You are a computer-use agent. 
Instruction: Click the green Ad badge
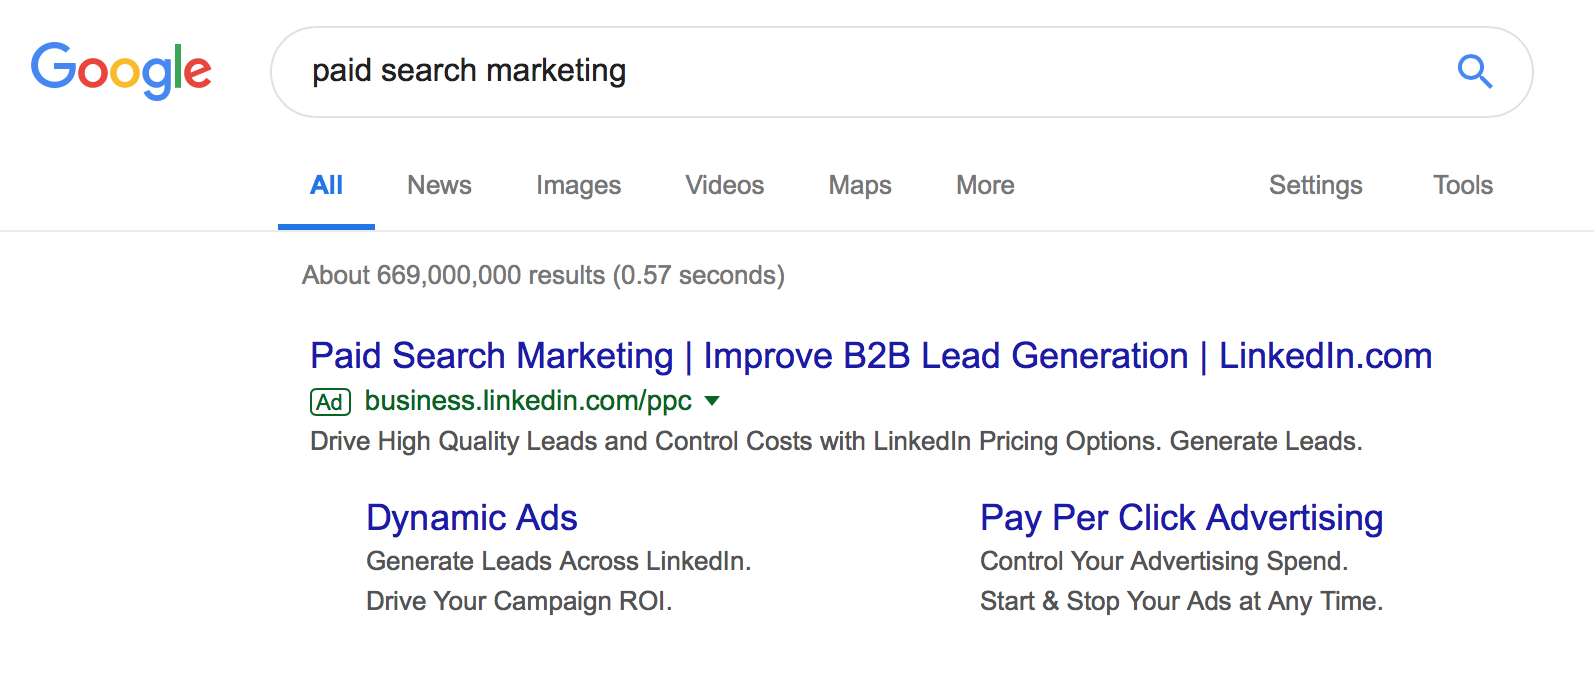tap(330, 402)
